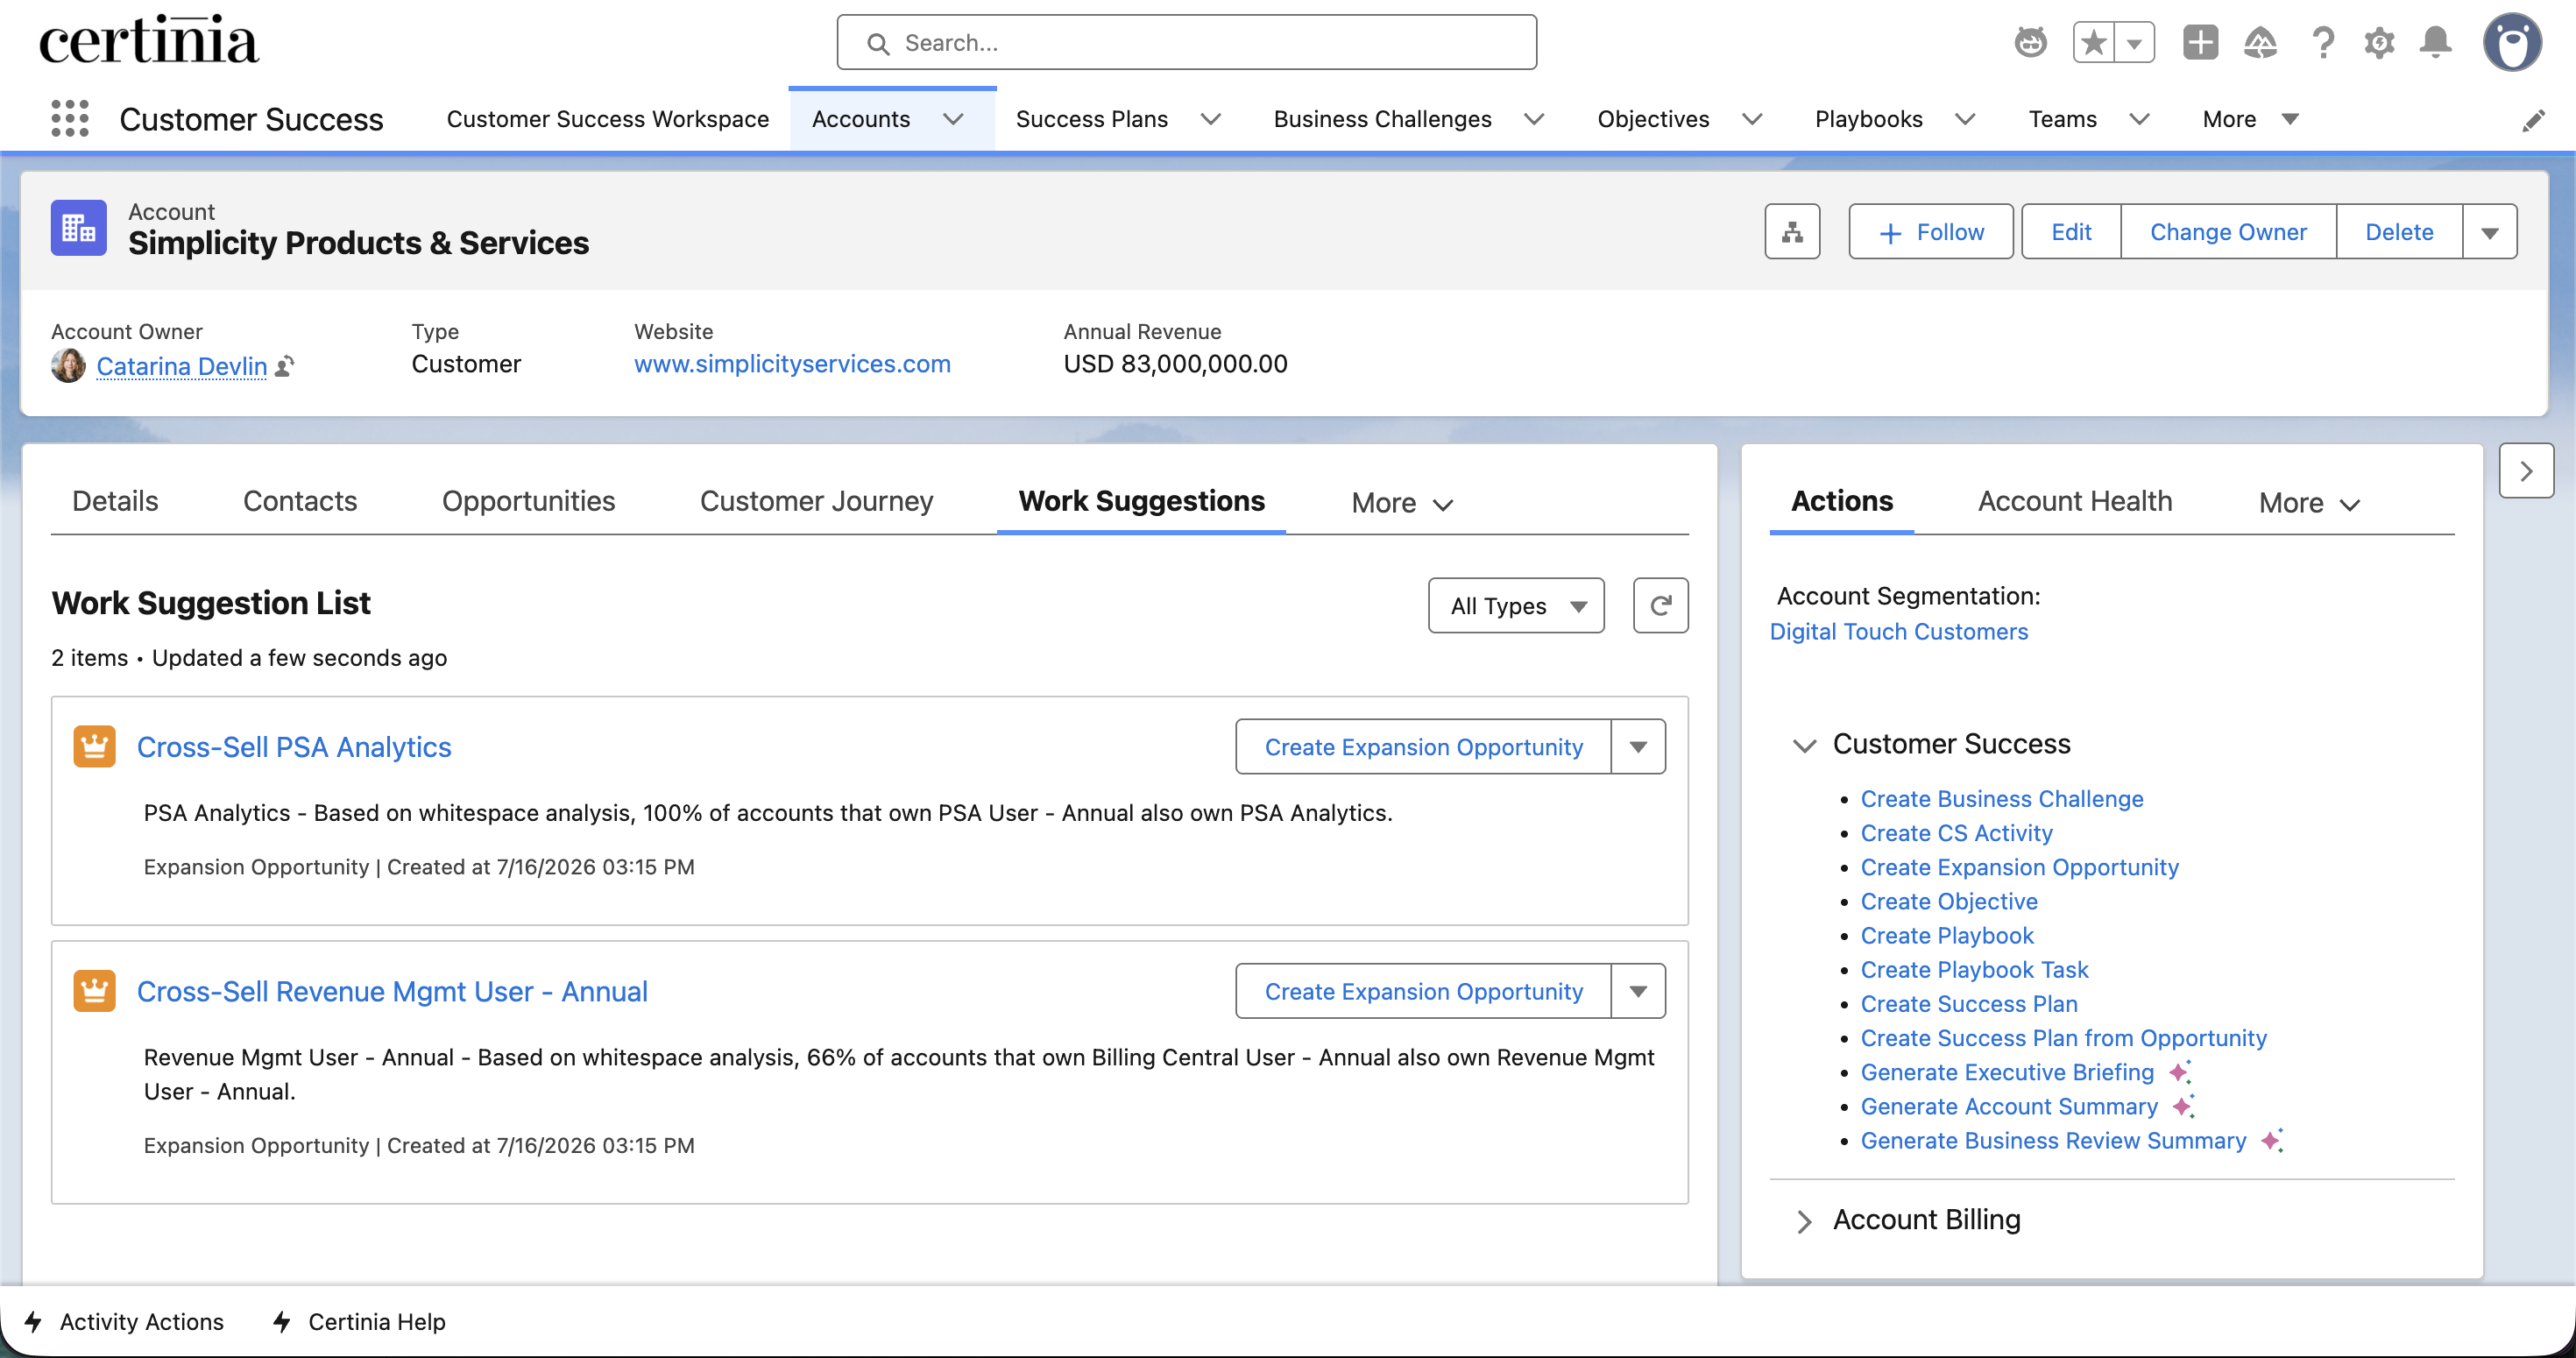Viewport: 2576px width, 1358px height.
Task: Click the Create Business Challenge link
Action: (2001, 799)
